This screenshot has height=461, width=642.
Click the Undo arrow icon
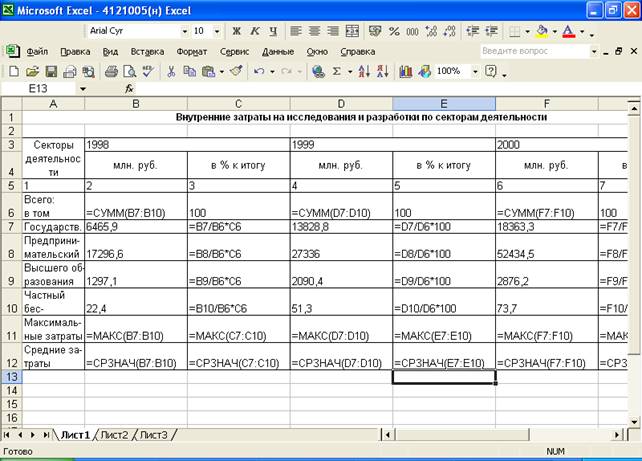click(x=259, y=72)
